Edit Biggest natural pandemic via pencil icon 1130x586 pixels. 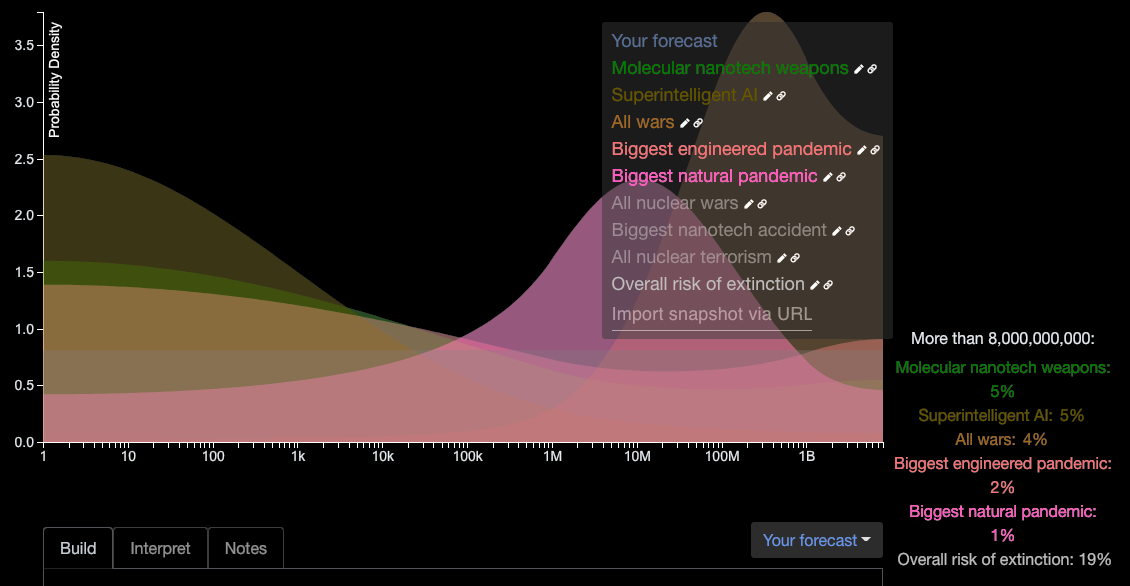tap(827, 177)
